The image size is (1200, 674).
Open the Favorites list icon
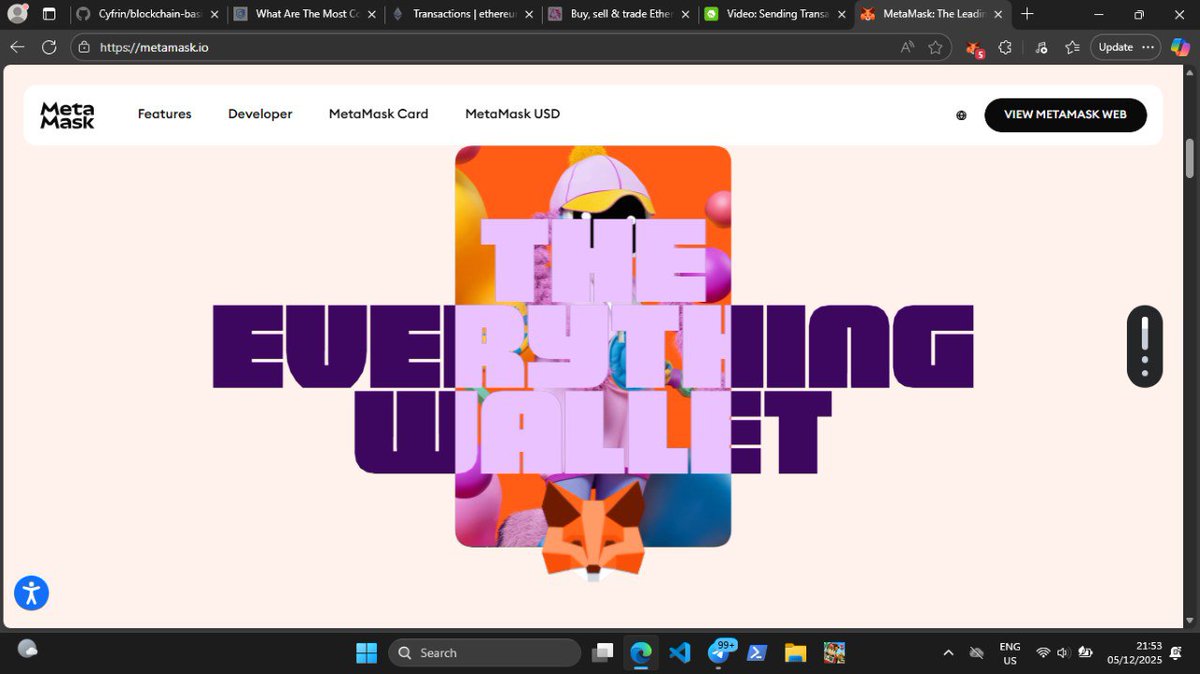point(1072,47)
